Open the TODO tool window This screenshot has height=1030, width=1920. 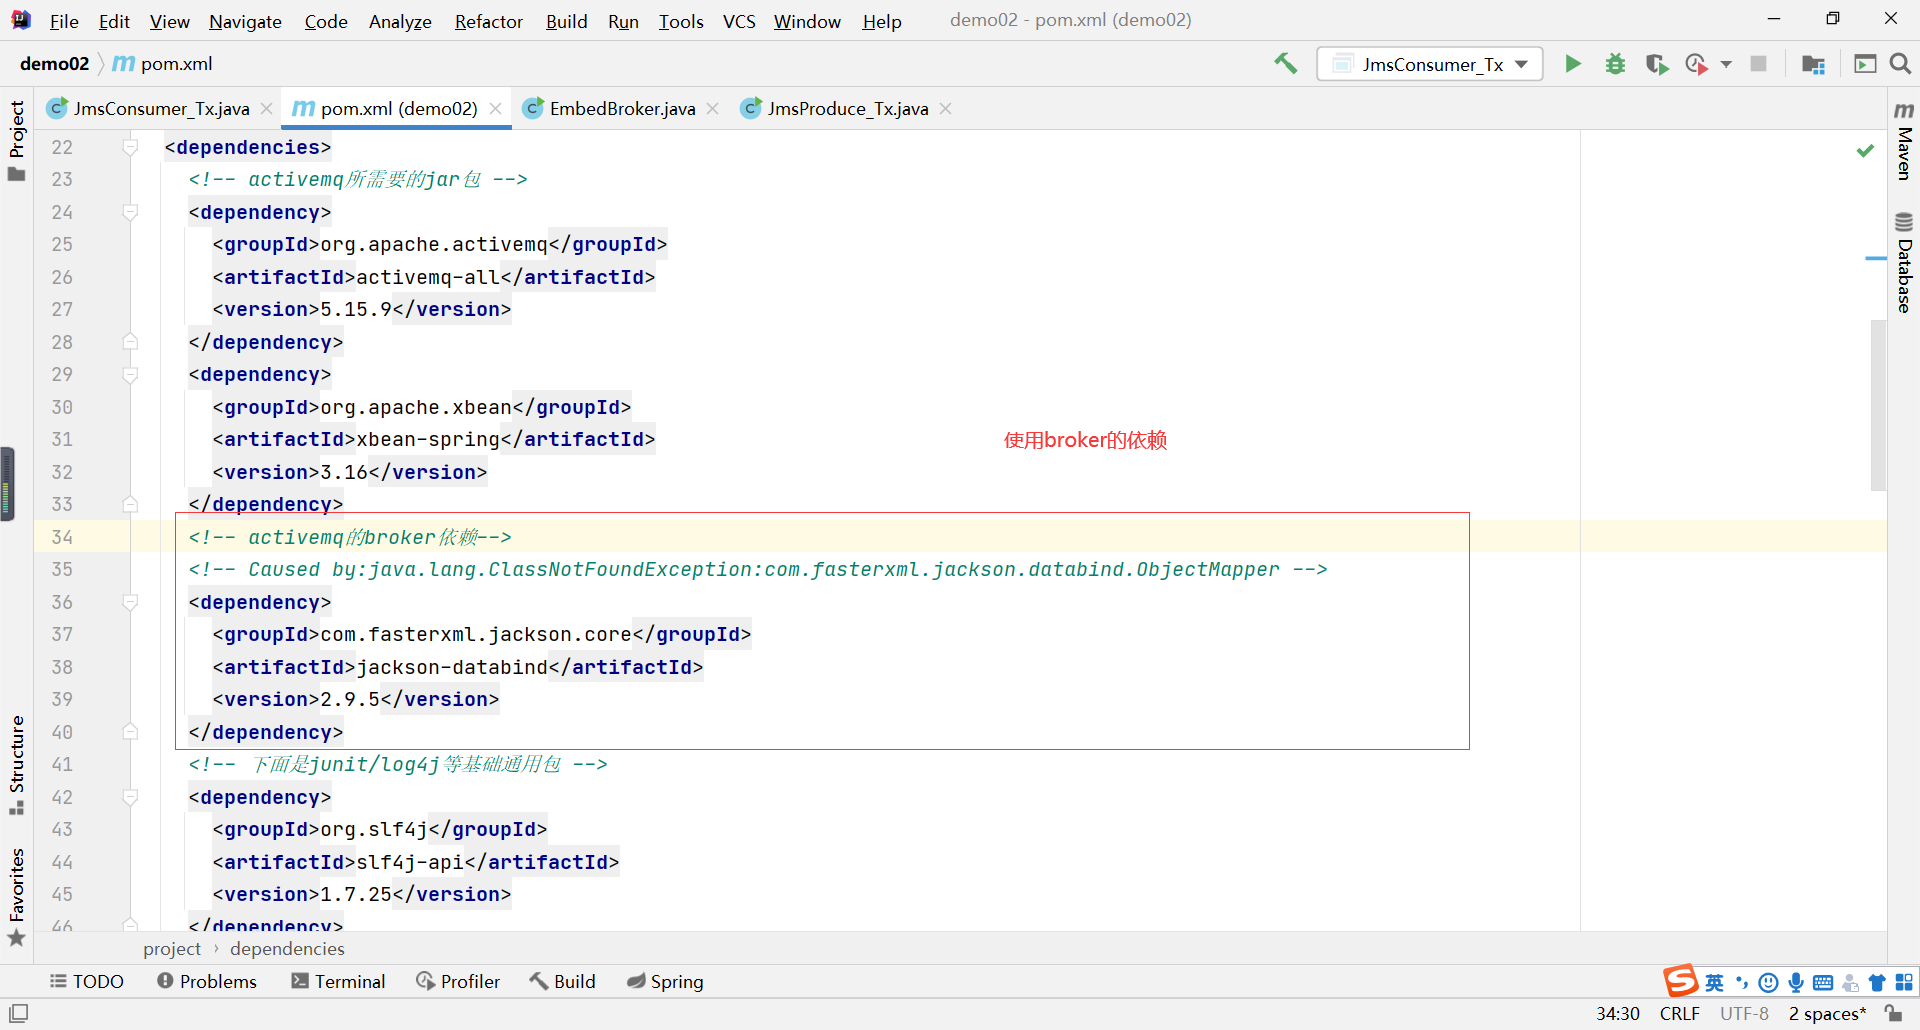pos(87,981)
